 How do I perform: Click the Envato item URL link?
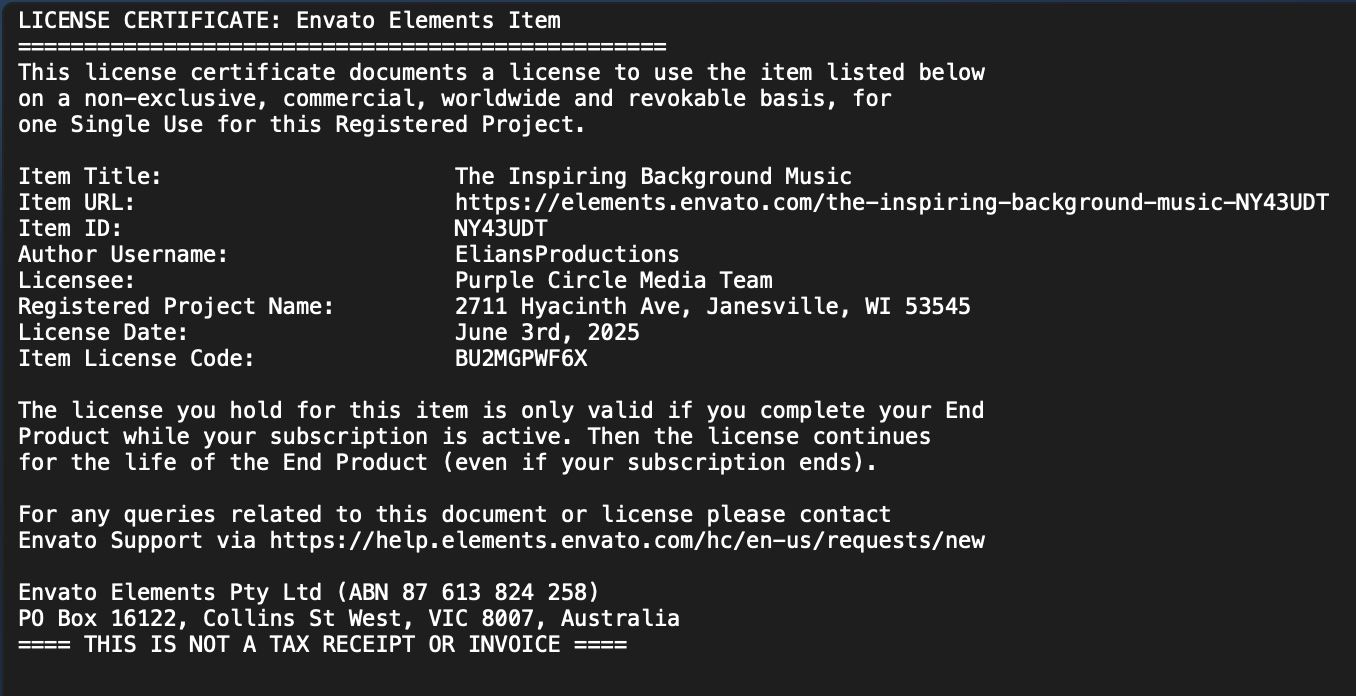coord(891,203)
